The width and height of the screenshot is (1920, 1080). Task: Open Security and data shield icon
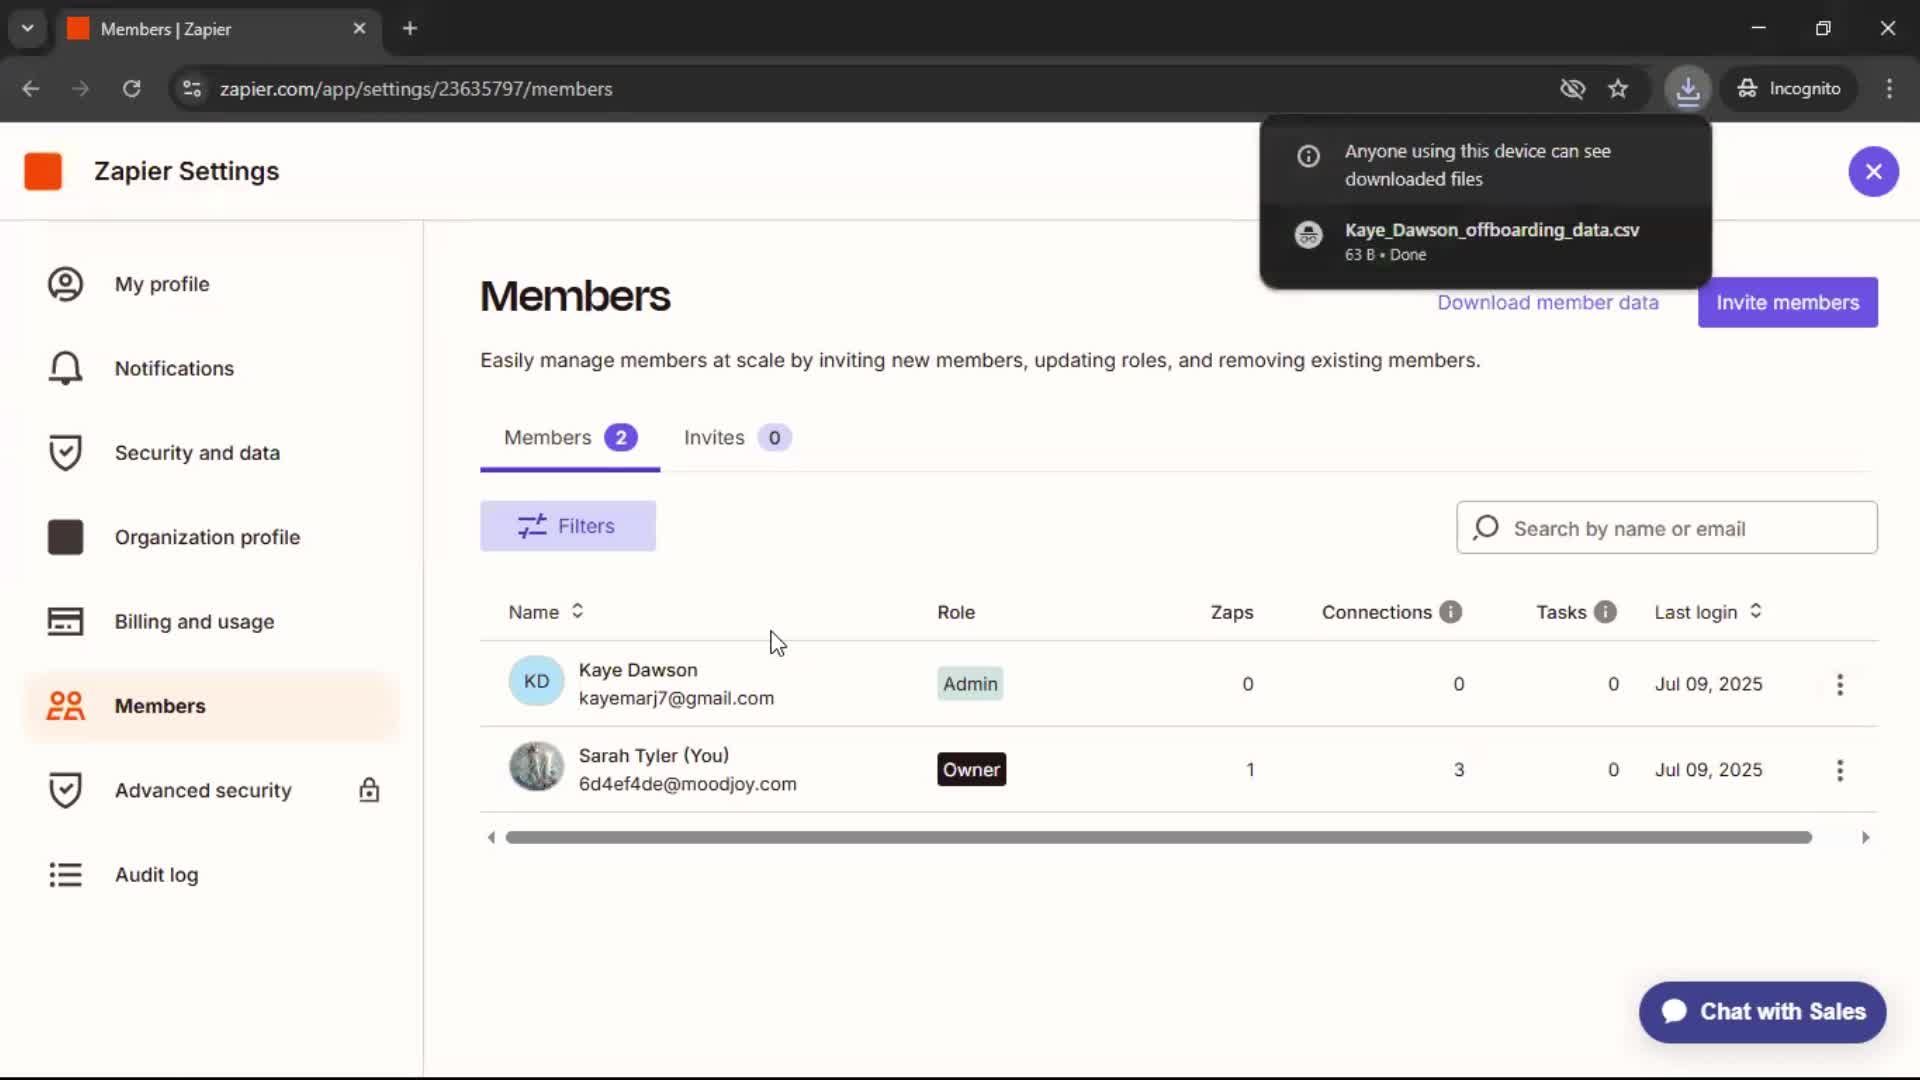(x=65, y=453)
